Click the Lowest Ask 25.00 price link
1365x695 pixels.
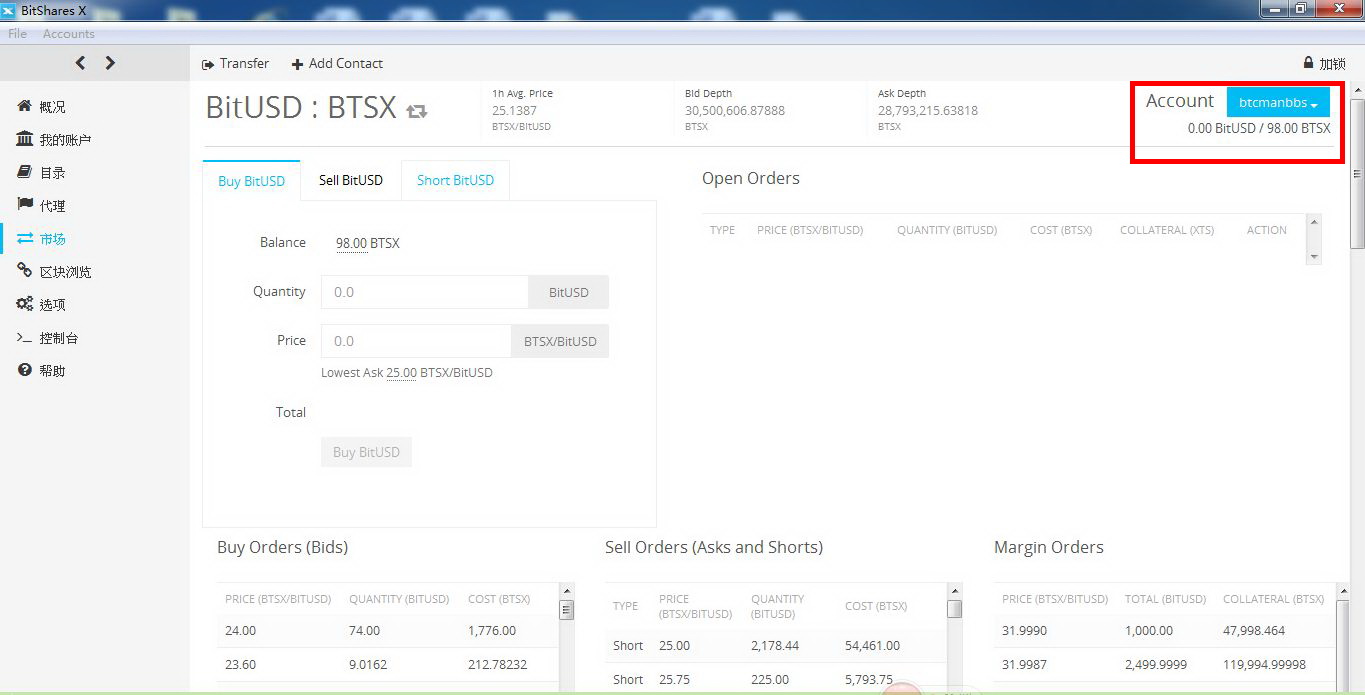(x=401, y=373)
